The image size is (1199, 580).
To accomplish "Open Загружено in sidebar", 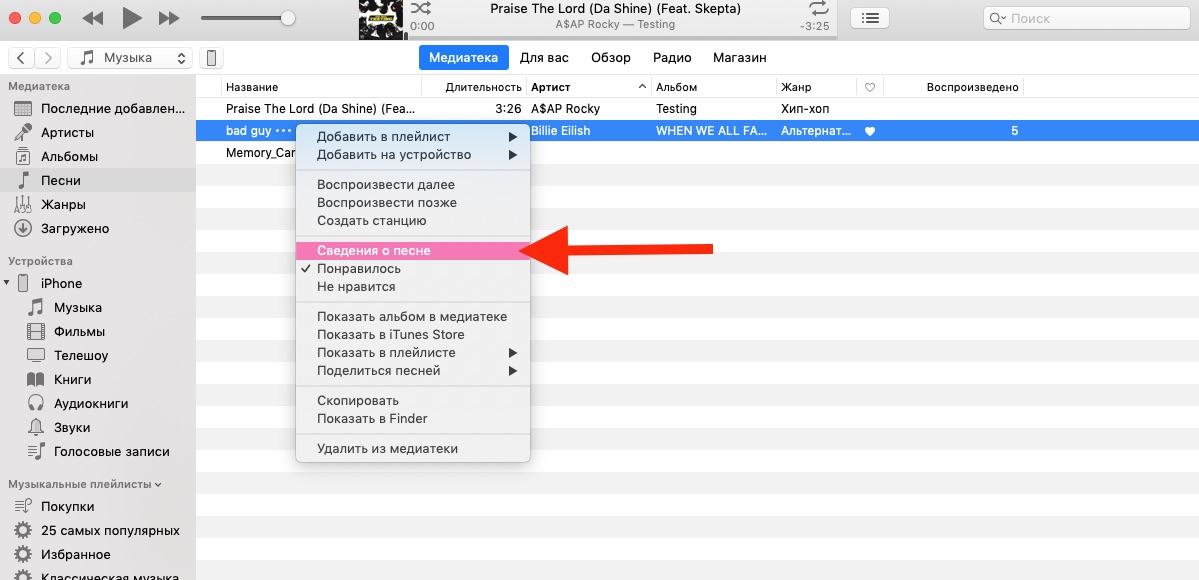I will tap(98, 228).
